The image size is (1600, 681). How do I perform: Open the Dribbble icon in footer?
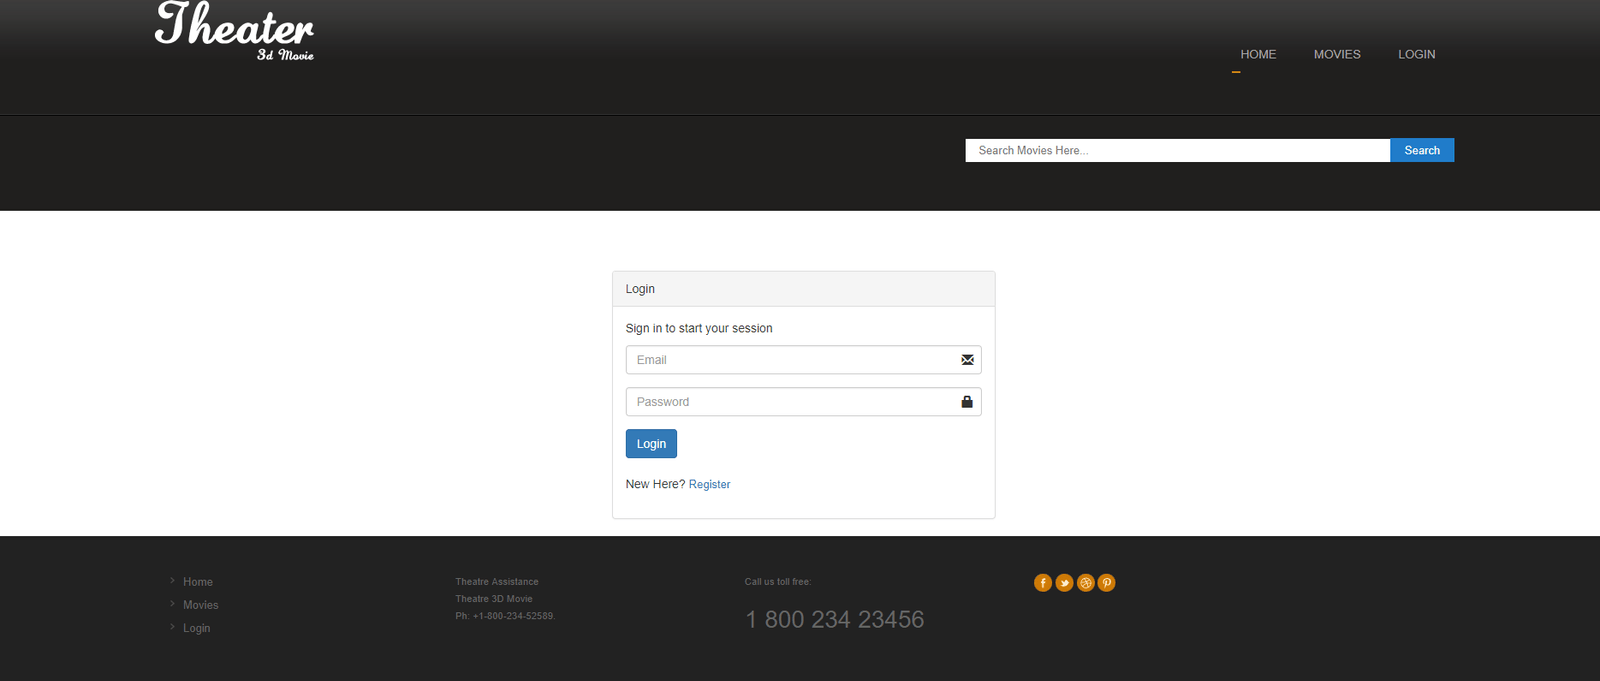coord(1086,583)
